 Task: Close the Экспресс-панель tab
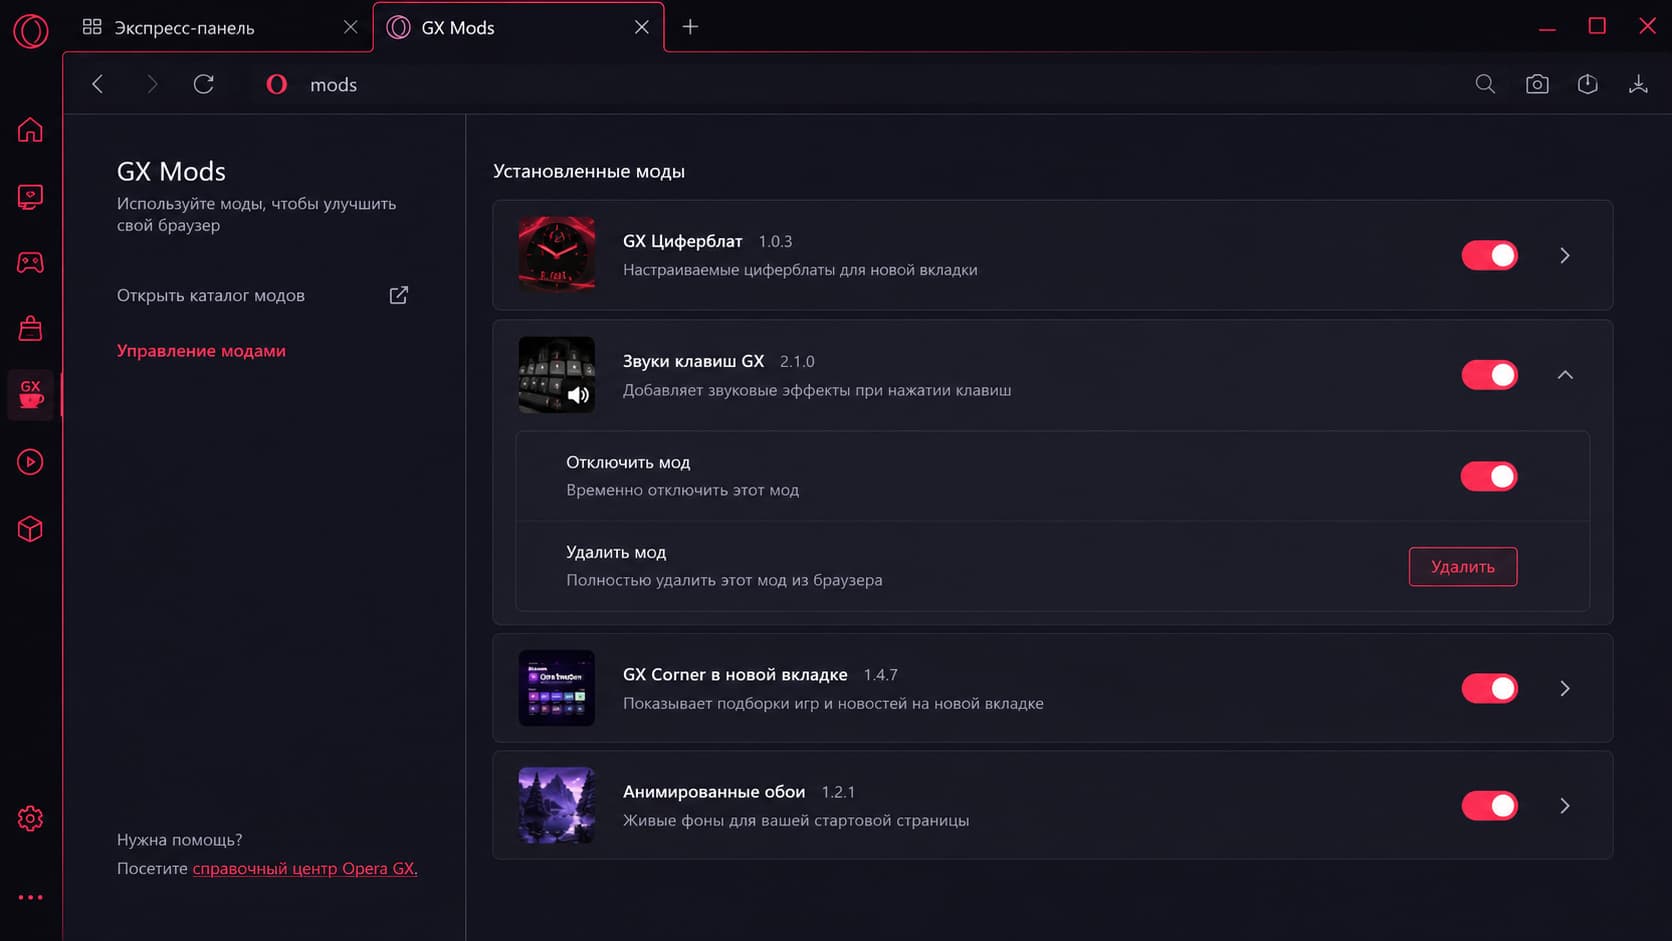350,27
